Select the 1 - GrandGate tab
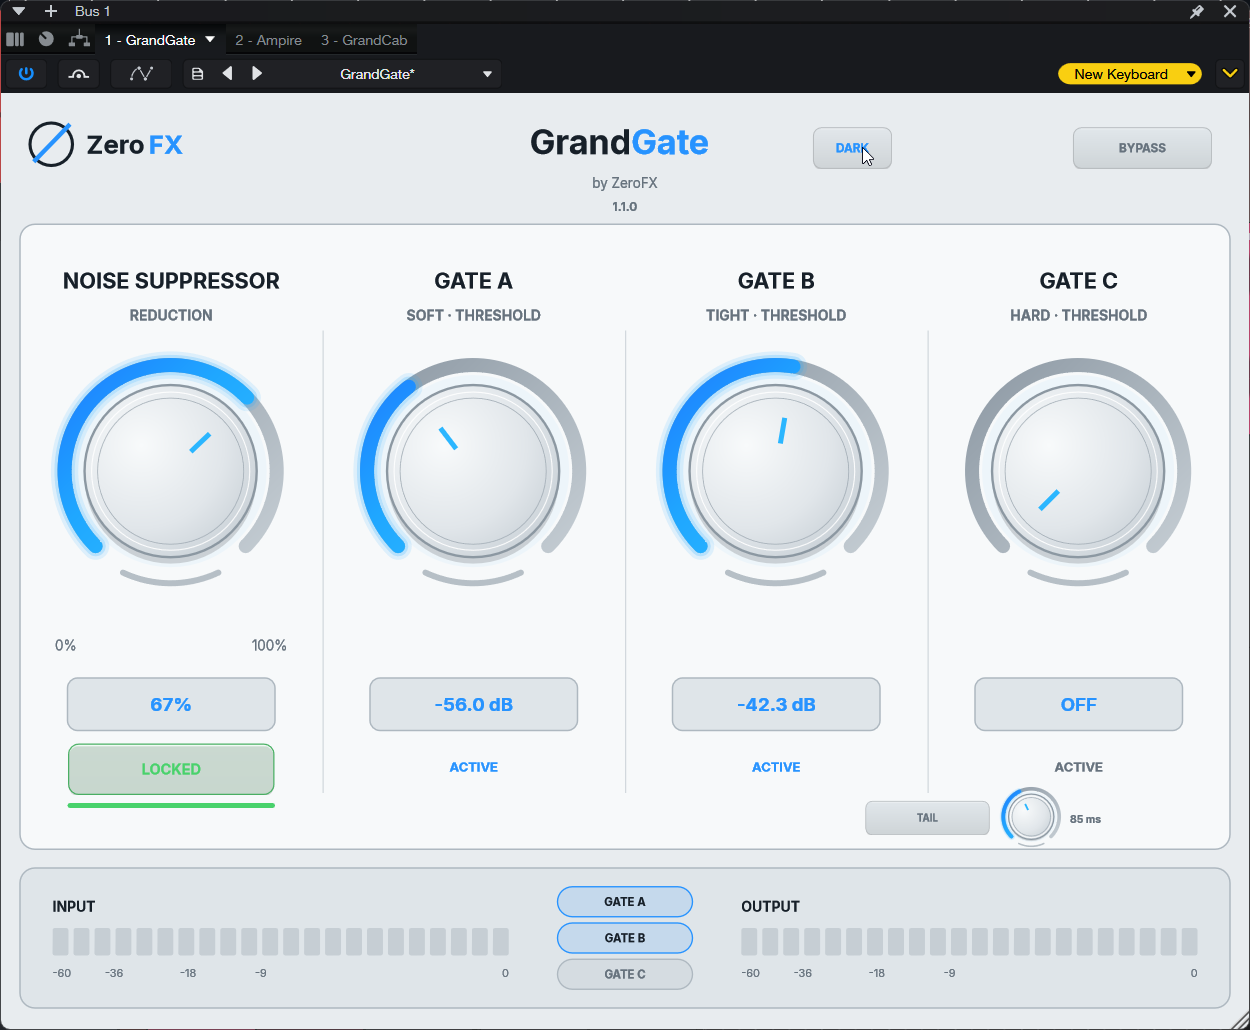The image size is (1250, 1030). point(150,40)
